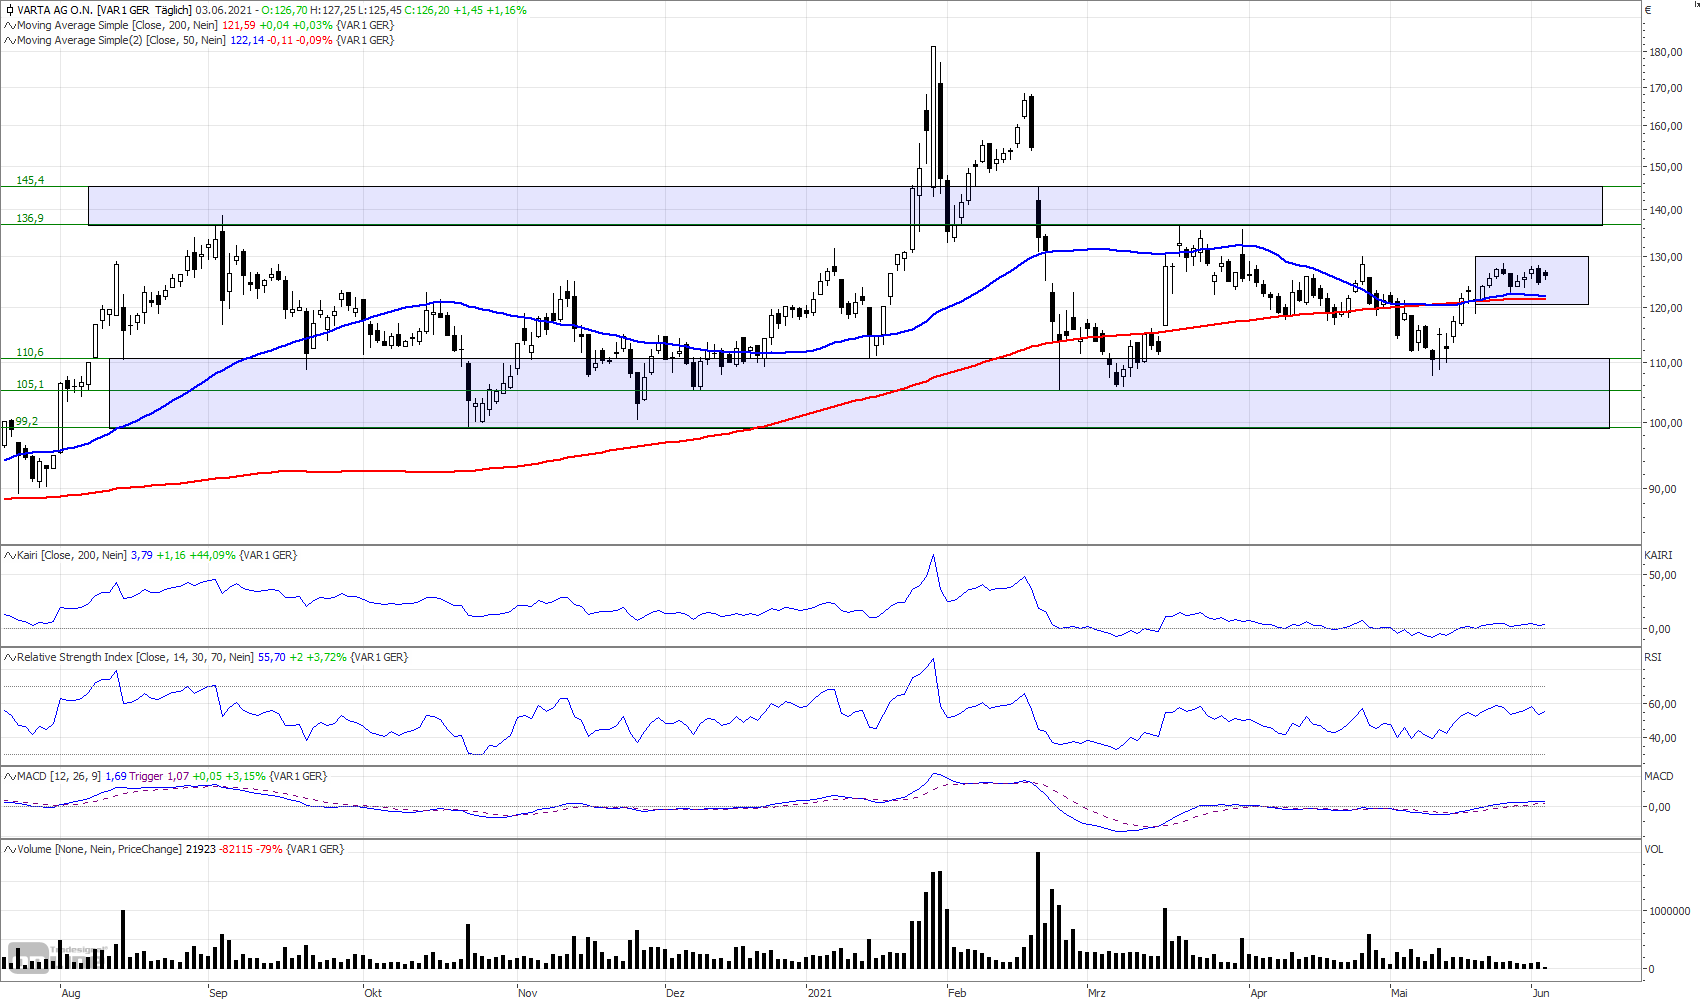Viewport: 1700px width, 1000px height.
Task: Click the Euro currency symbol atop price axis
Action: point(1649,10)
